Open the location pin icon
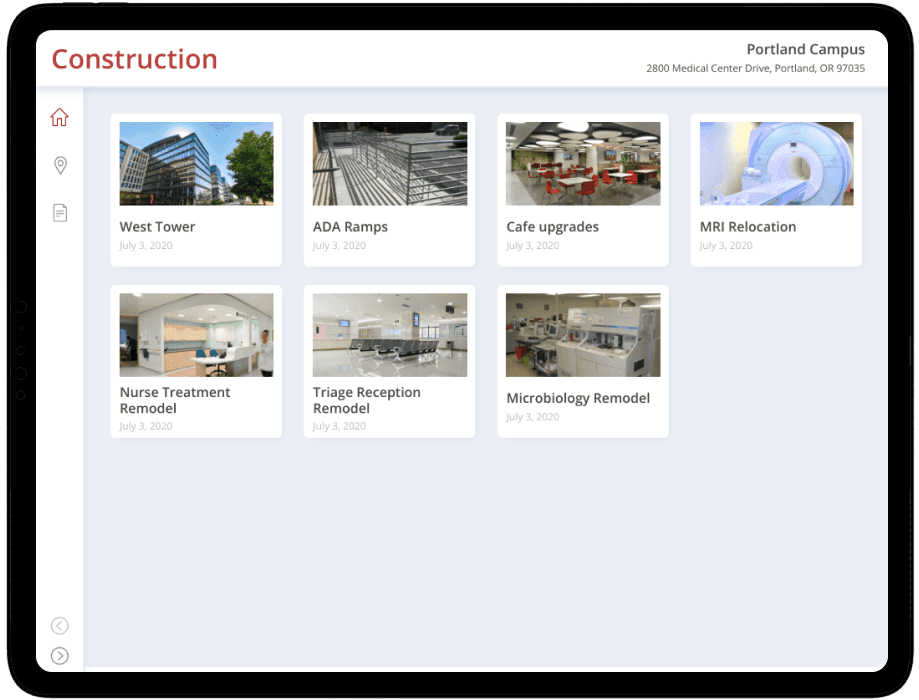919x700 pixels. (x=60, y=165)
